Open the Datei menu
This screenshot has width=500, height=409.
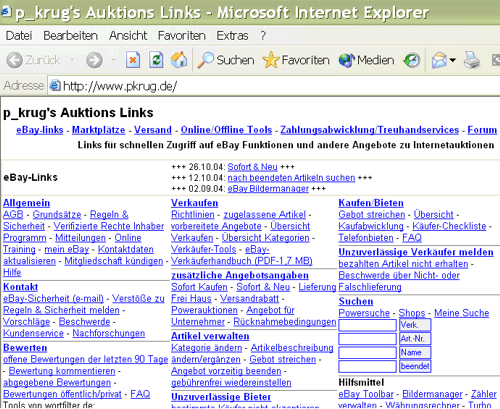pos(19,35)
